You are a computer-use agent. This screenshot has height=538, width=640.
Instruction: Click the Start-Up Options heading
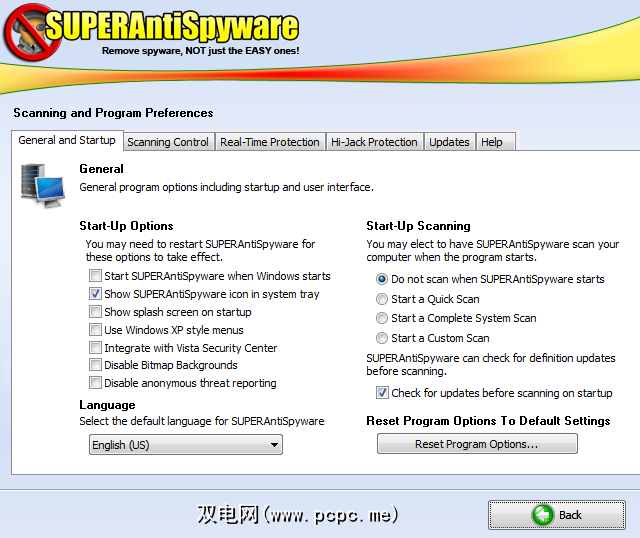126,226
